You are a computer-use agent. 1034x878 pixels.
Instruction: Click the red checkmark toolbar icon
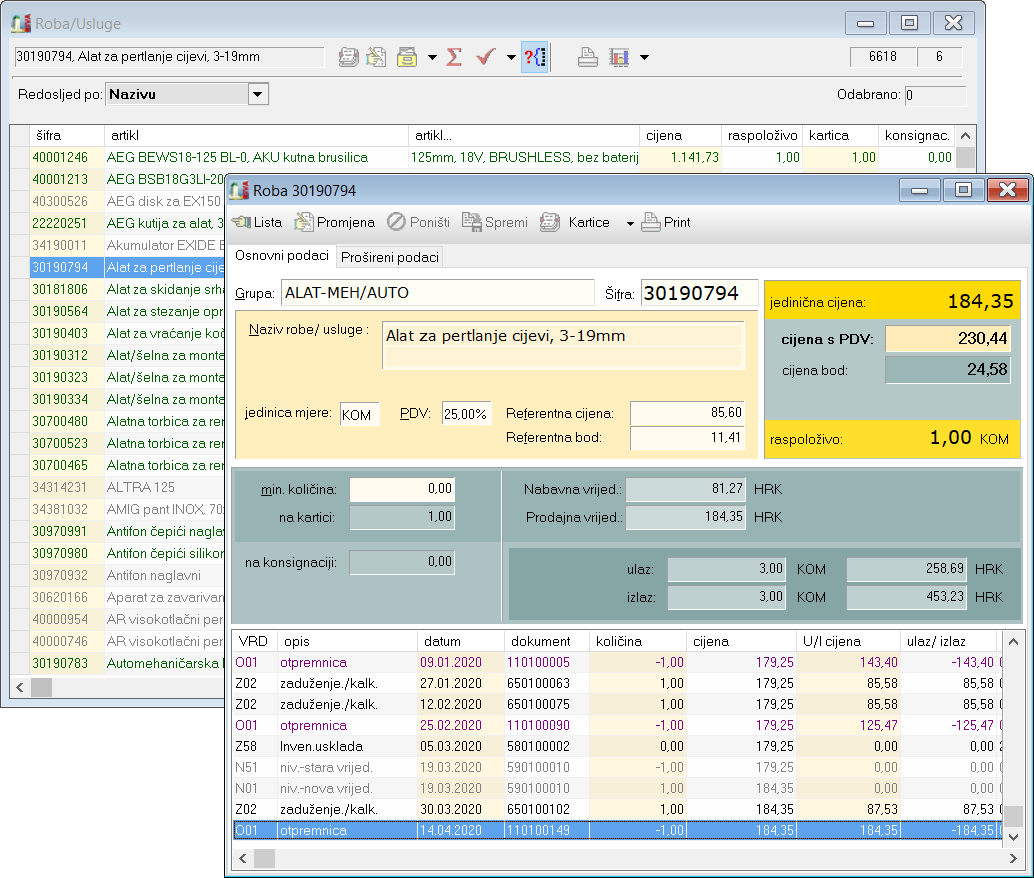coord(486,57)
